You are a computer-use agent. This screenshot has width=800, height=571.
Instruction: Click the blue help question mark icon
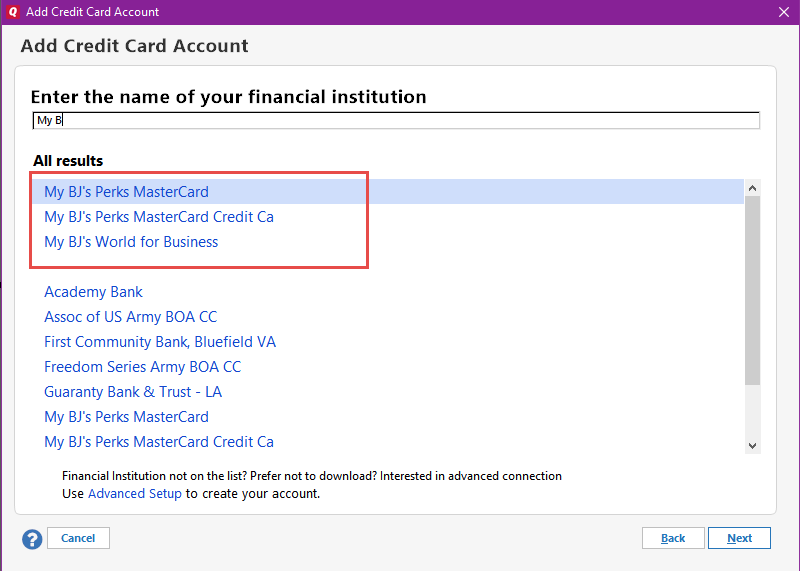pos(32,539)
